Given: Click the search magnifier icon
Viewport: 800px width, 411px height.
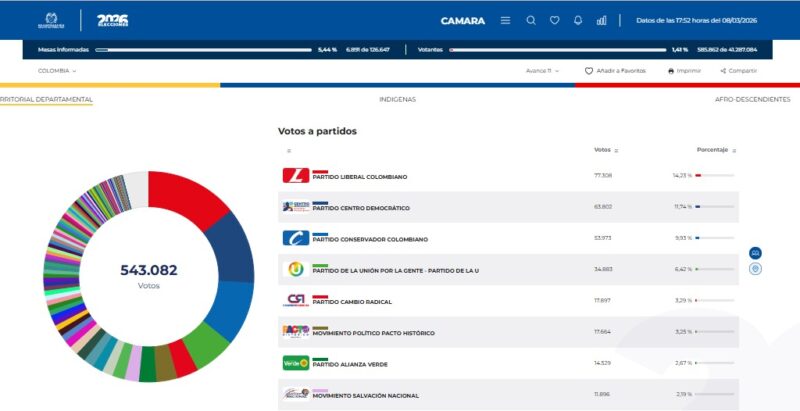Looking at the screenshot, I should [x=531, y=20].
